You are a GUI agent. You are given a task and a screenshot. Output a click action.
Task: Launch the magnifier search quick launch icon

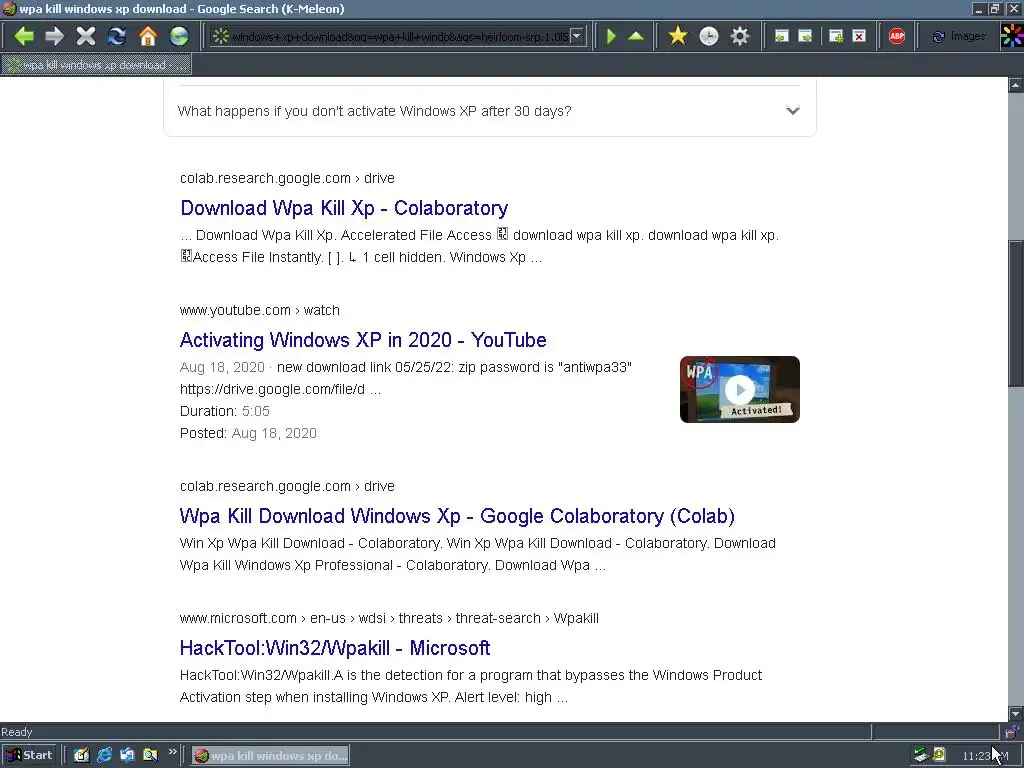point(150,755)
